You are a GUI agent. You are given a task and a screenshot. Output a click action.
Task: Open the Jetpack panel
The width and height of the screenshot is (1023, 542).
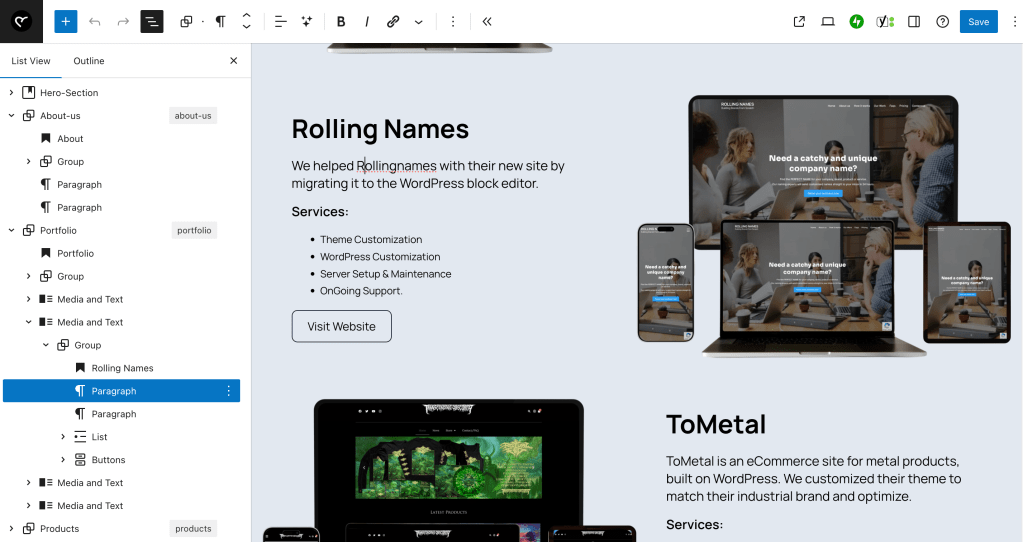(x=856, y=22)
